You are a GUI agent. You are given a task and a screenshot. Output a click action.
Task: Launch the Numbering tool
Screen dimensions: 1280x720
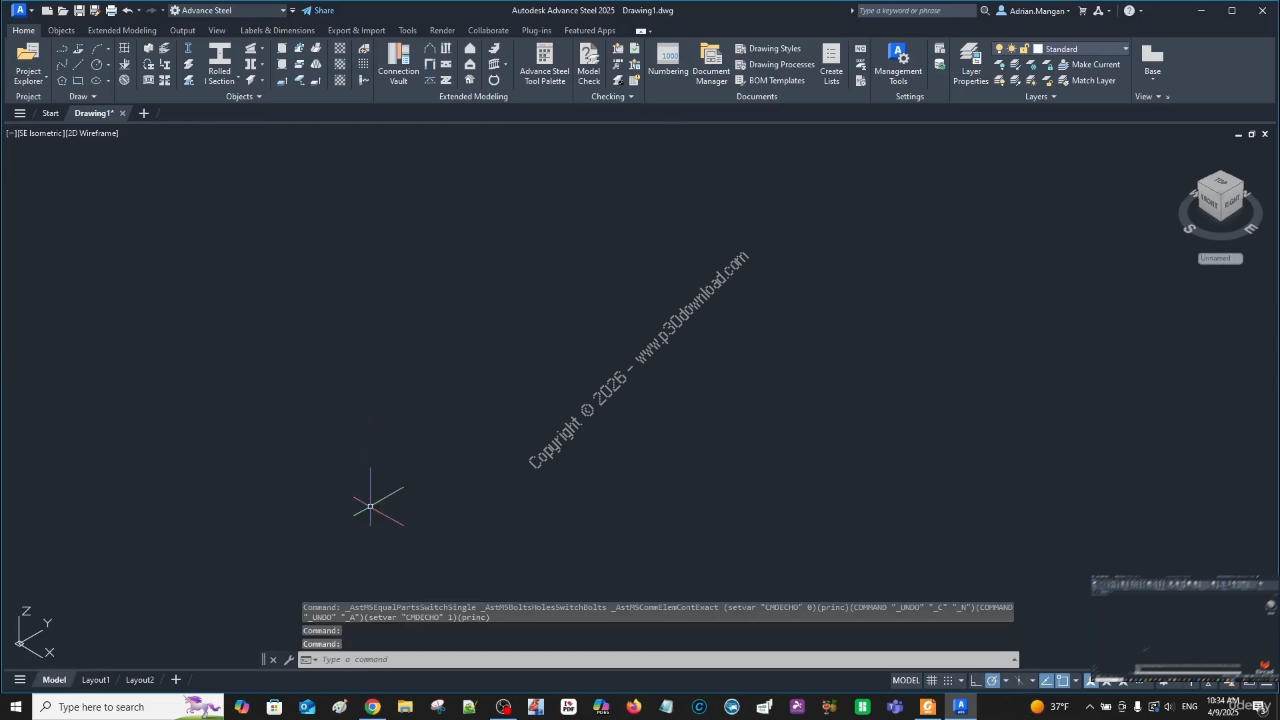[668, 60]
